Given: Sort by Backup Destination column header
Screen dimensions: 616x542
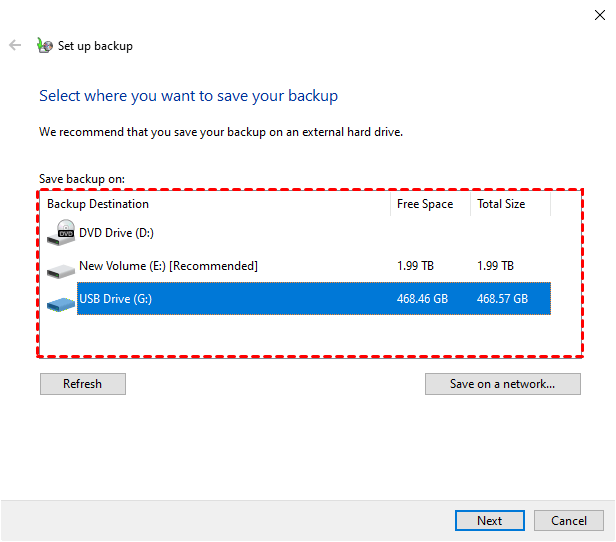Looking at the screenshot, I should pyautogui.click(x=98, y=204).
